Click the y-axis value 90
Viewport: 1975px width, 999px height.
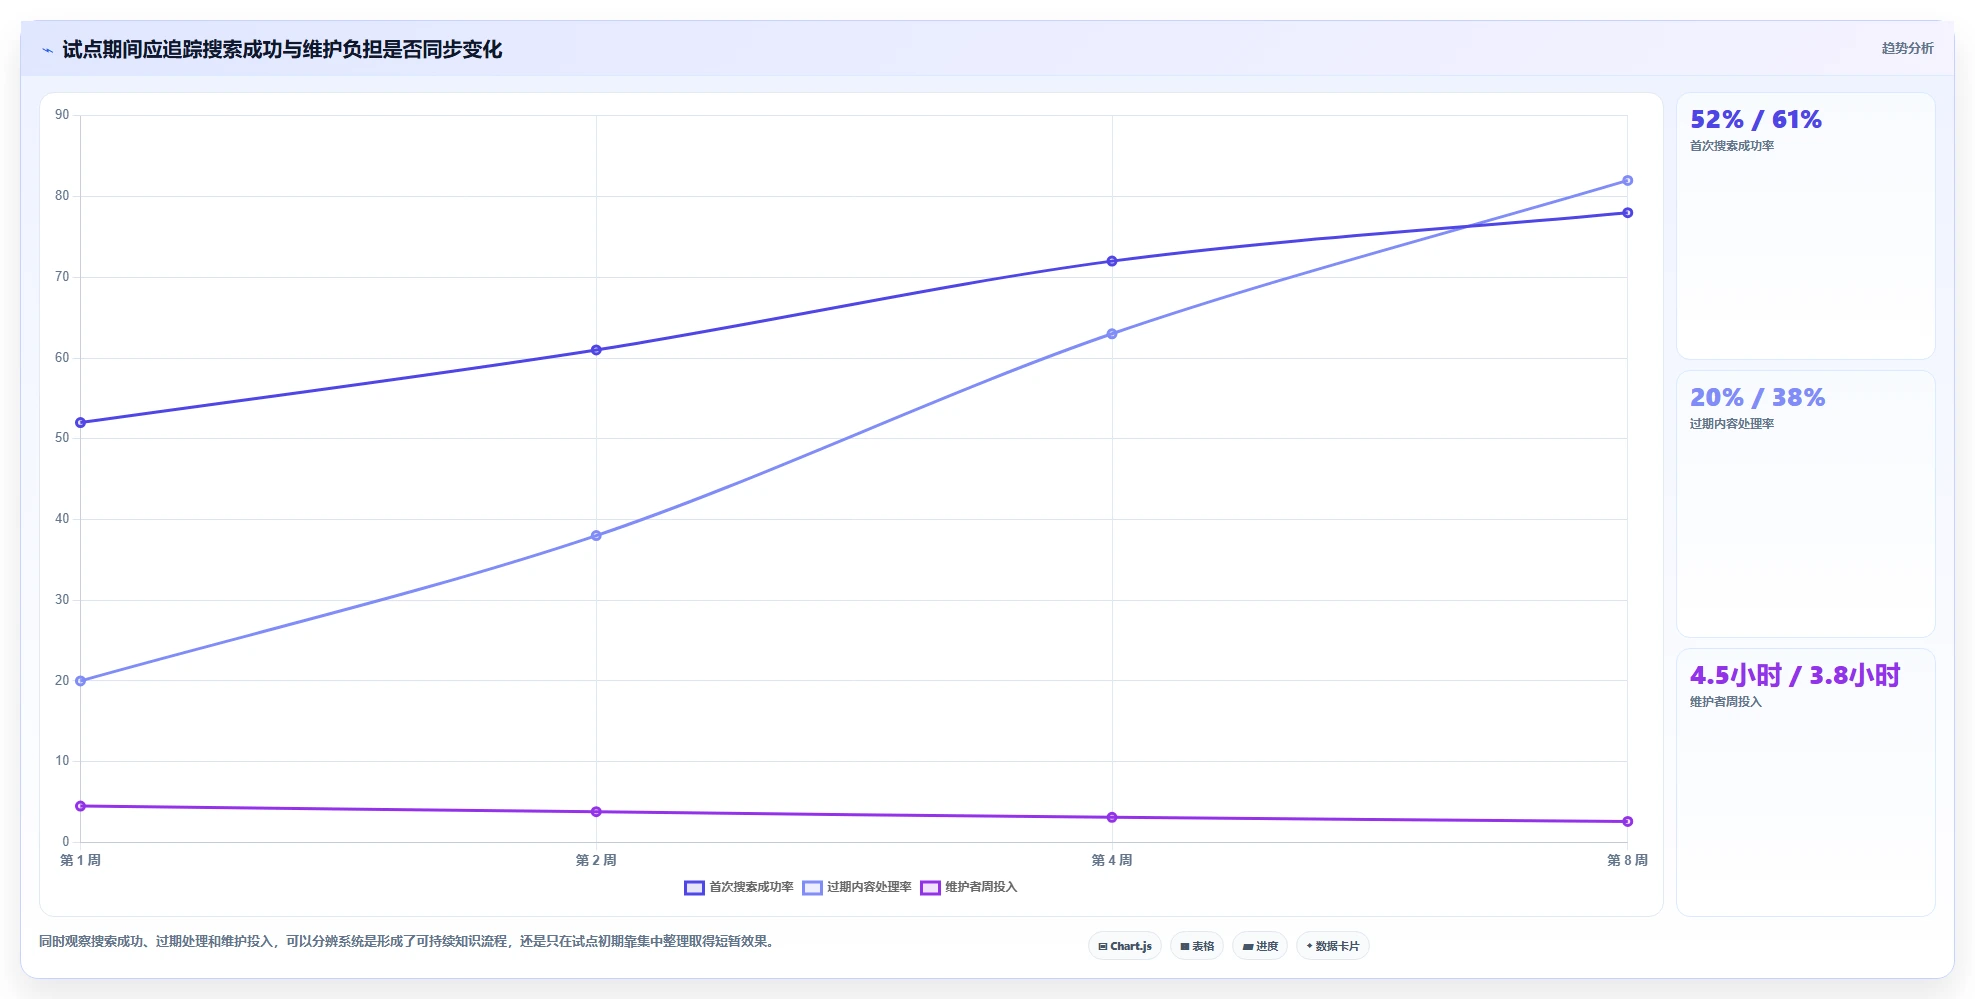[x=62, y=115]
